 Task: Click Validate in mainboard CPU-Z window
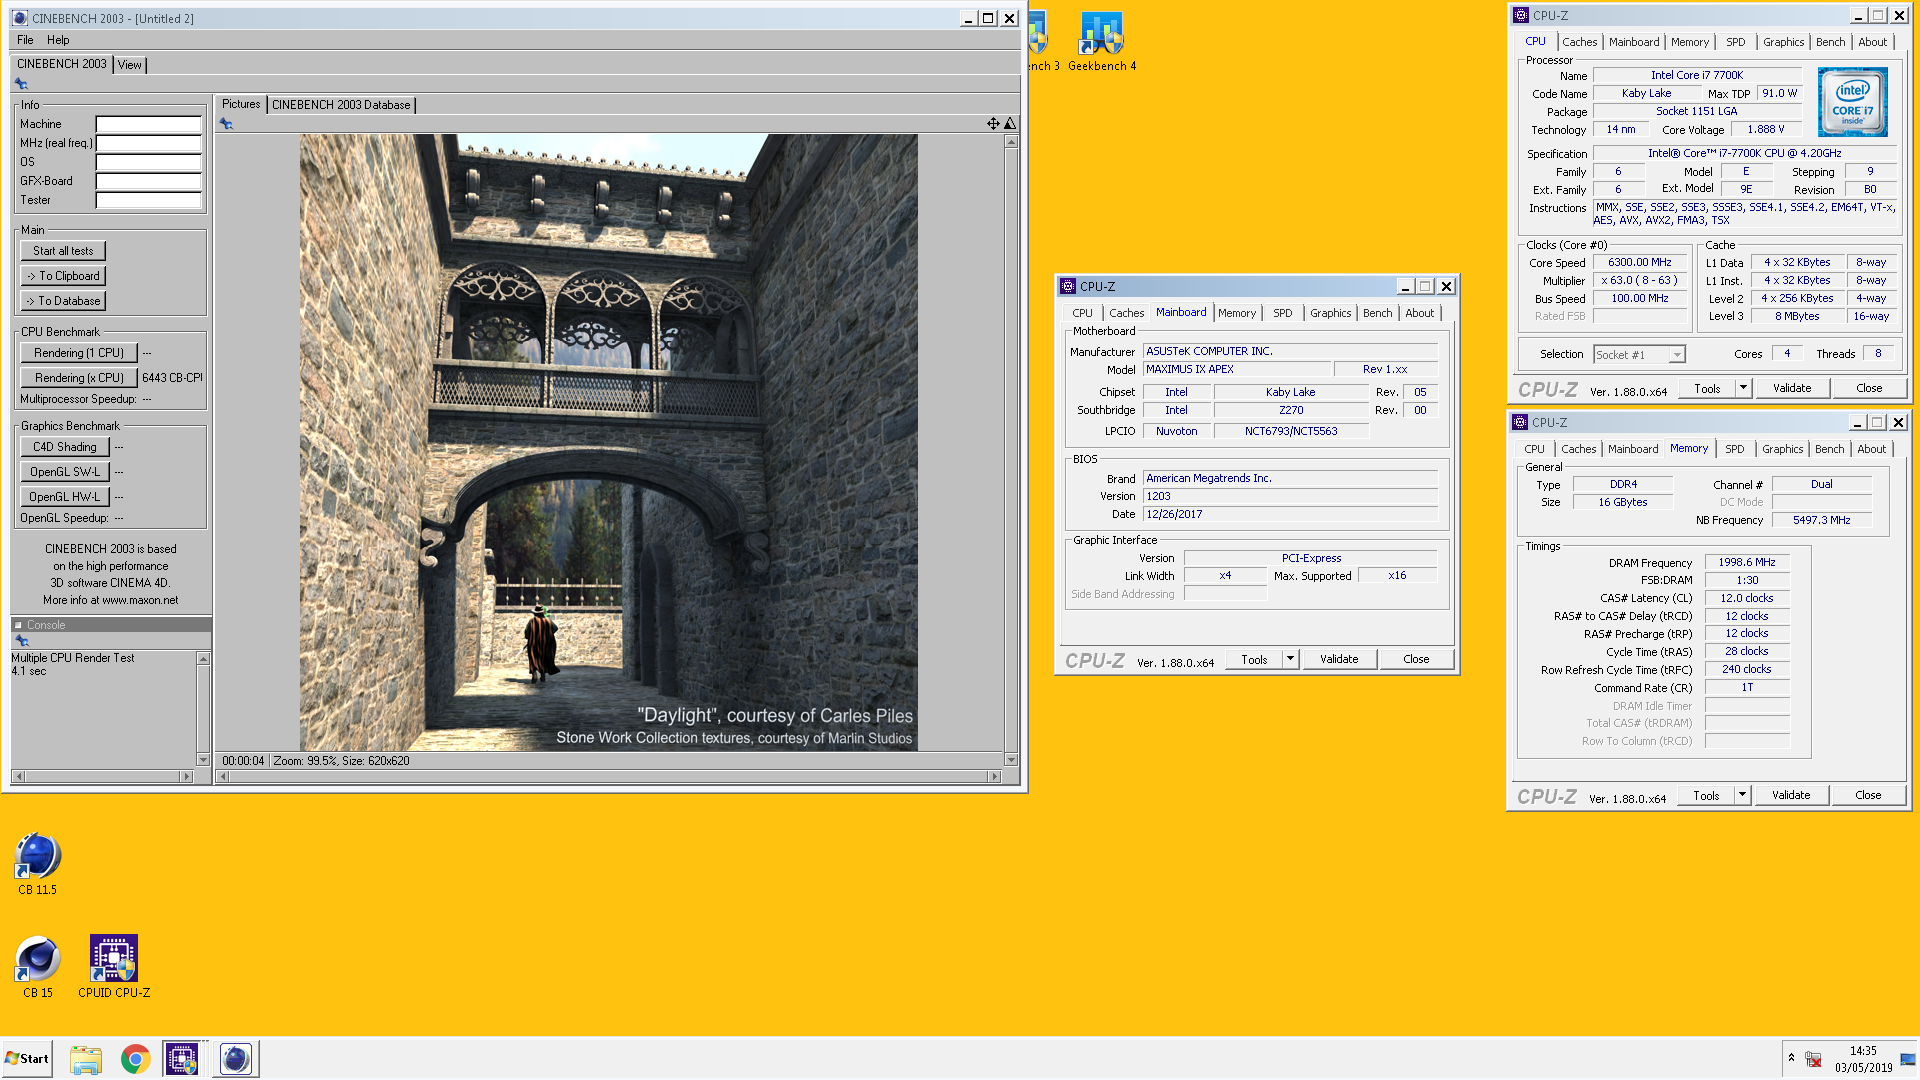click(1339, 659)
